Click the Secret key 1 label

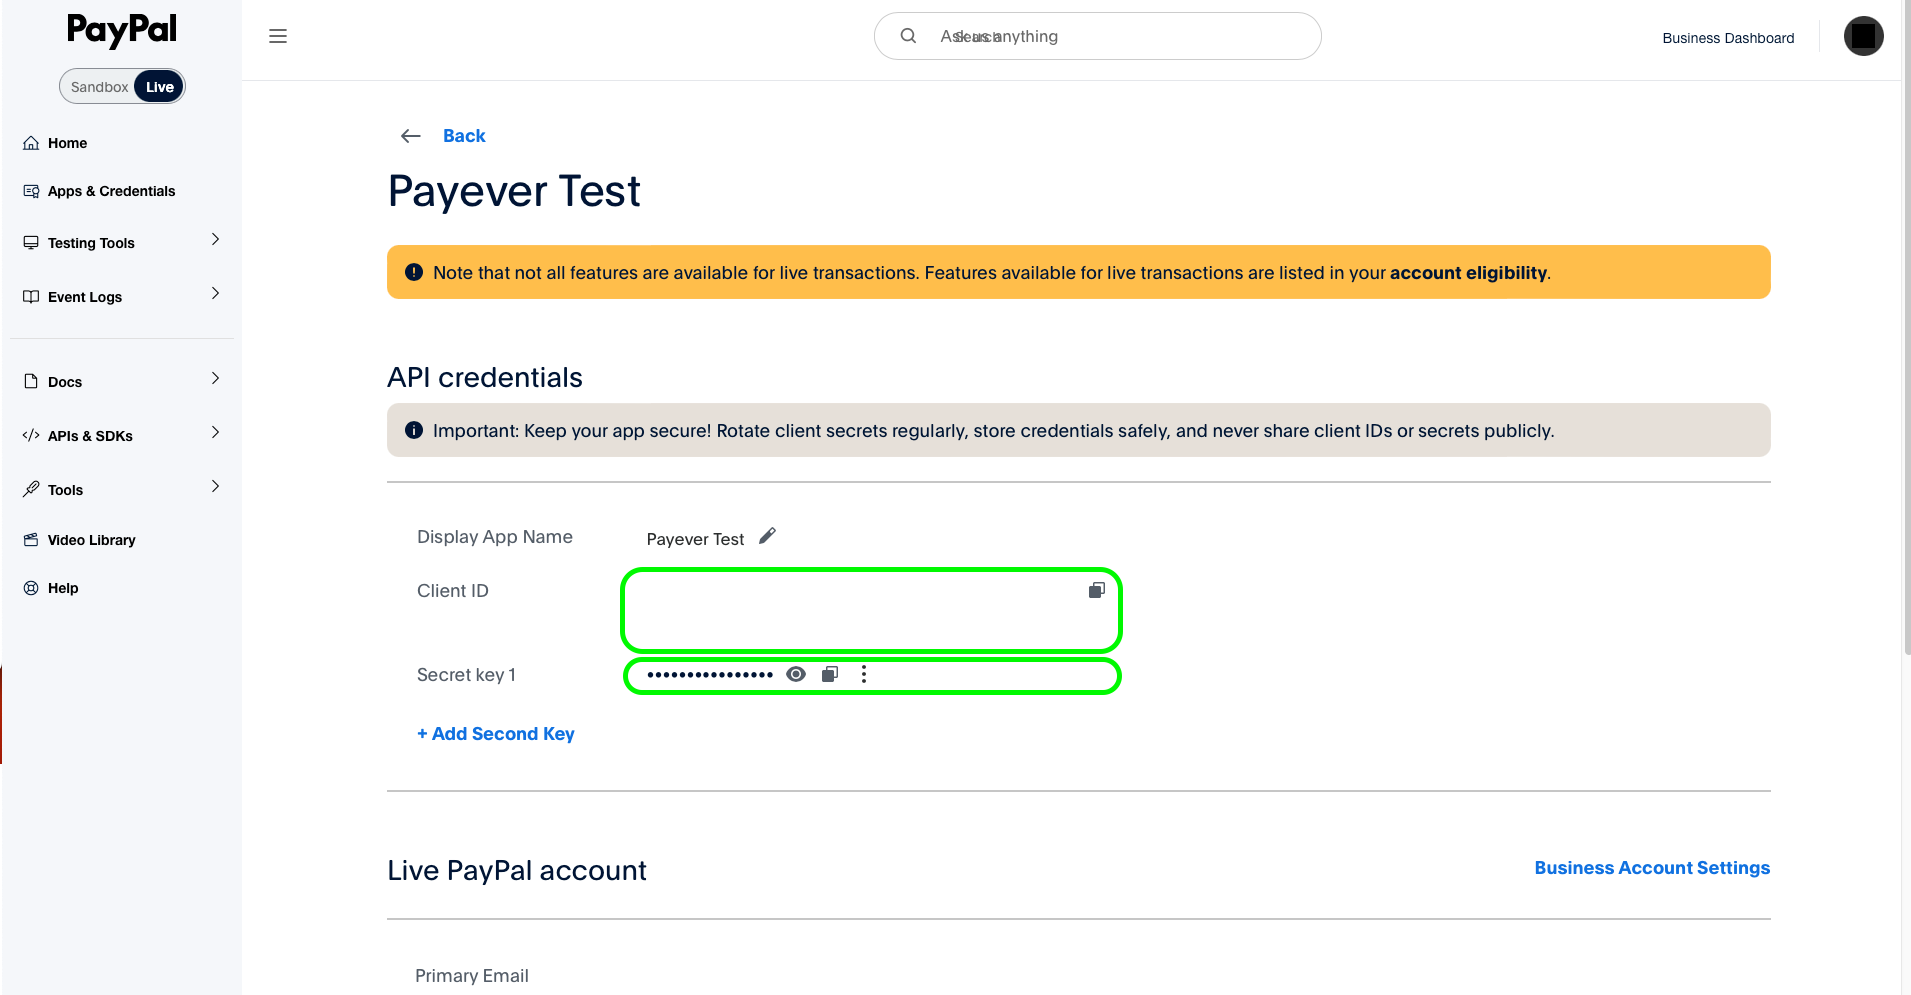tap(466, 675)
